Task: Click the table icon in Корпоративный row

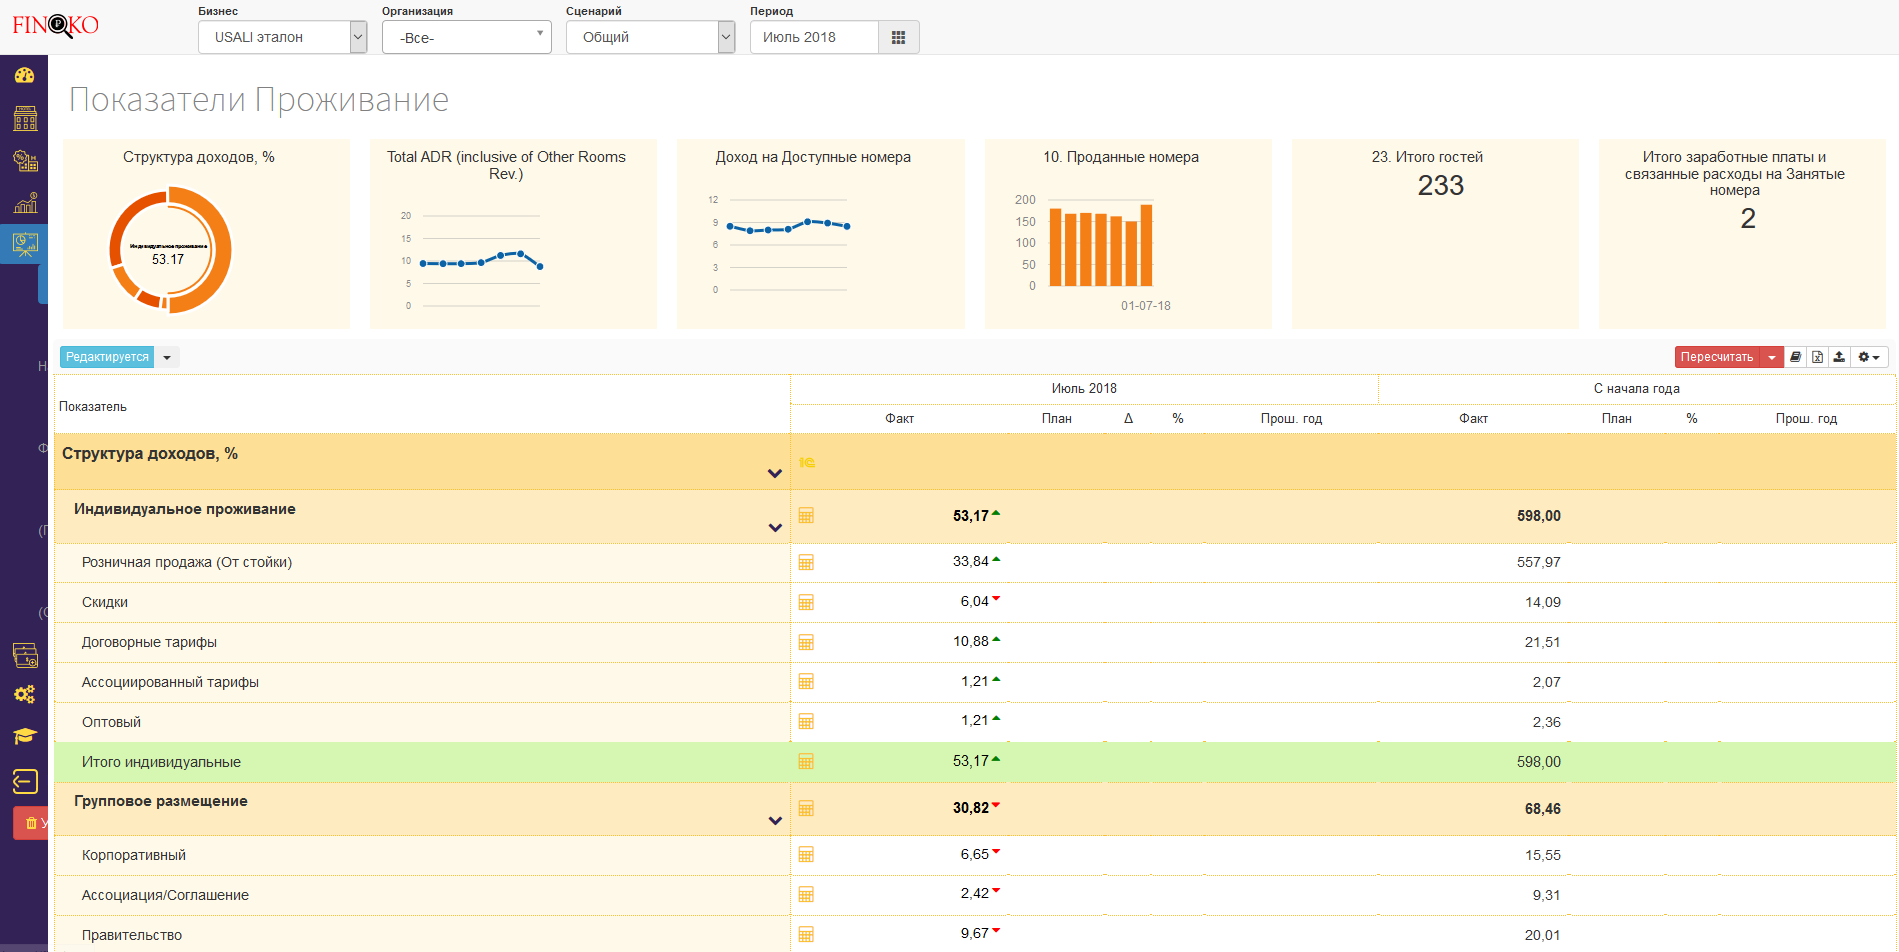Action: pyautogui.click(x=806, y=855)
